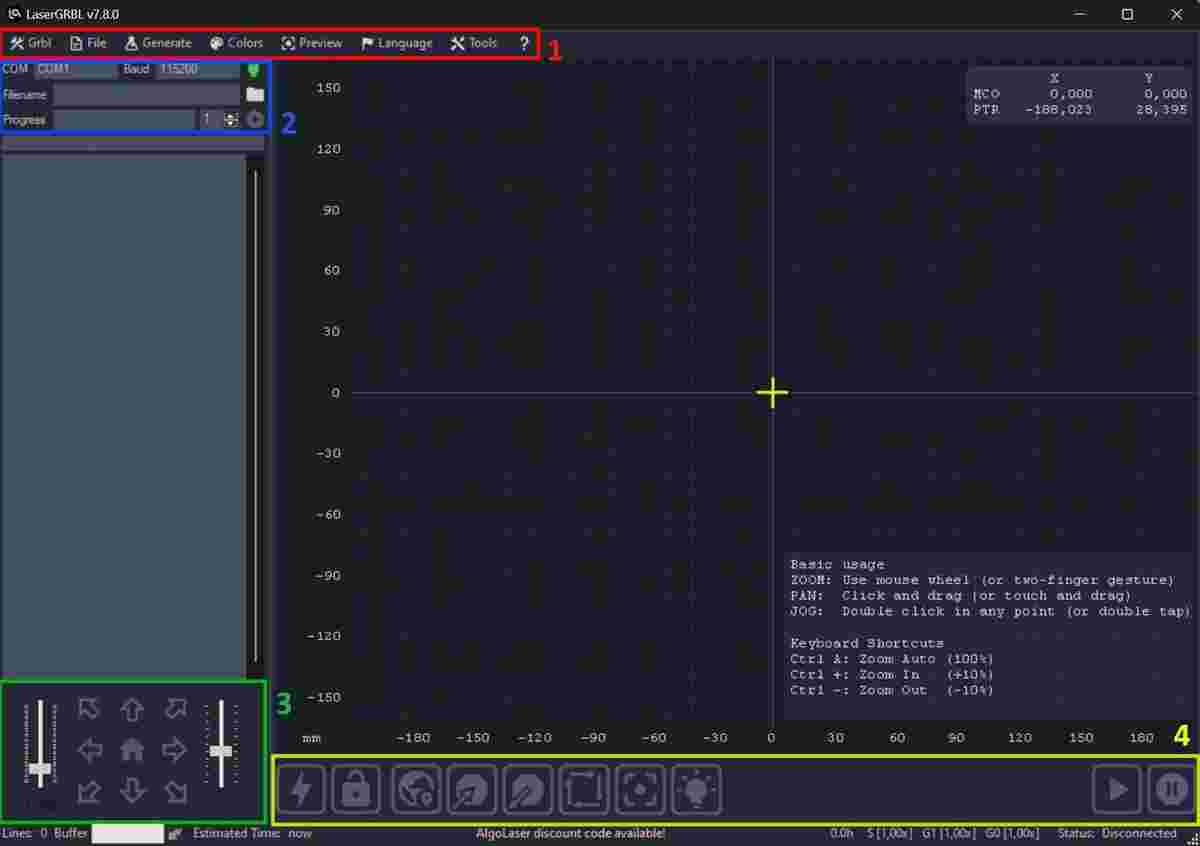
Task: Open the Grbl menu
Action: pos(31,43)
